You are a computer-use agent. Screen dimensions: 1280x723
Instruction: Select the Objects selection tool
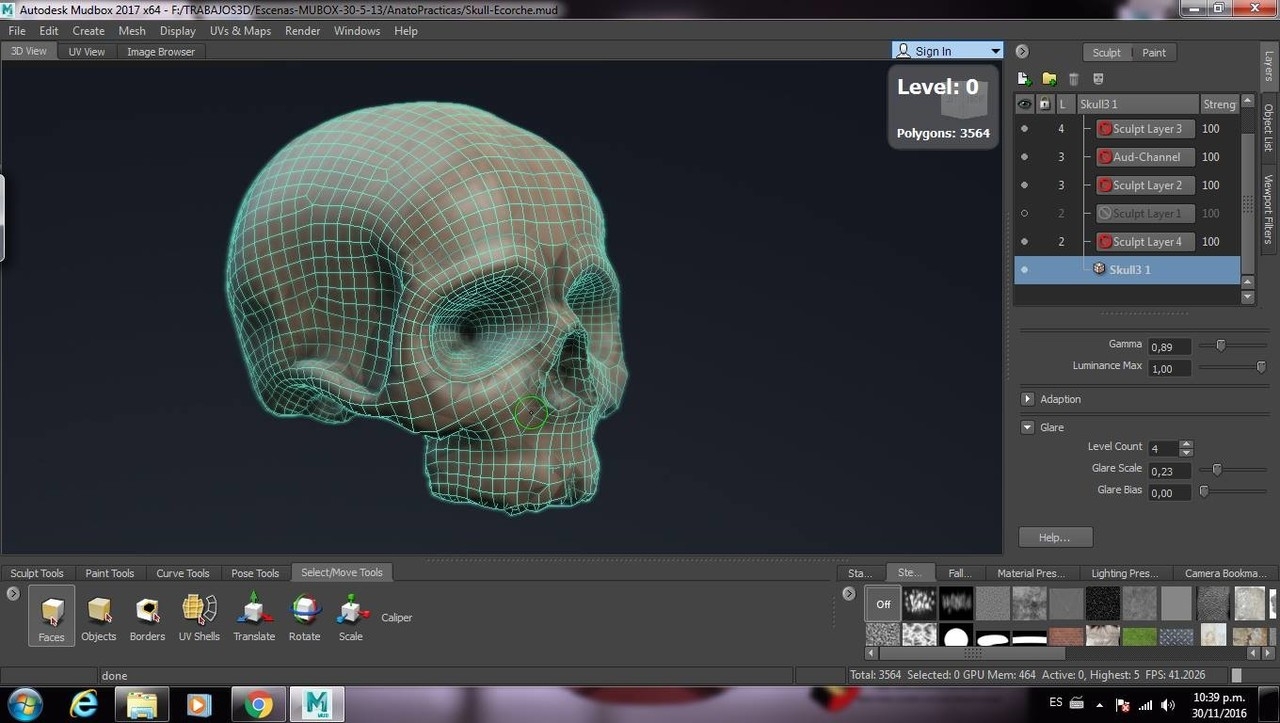(98, 617)
